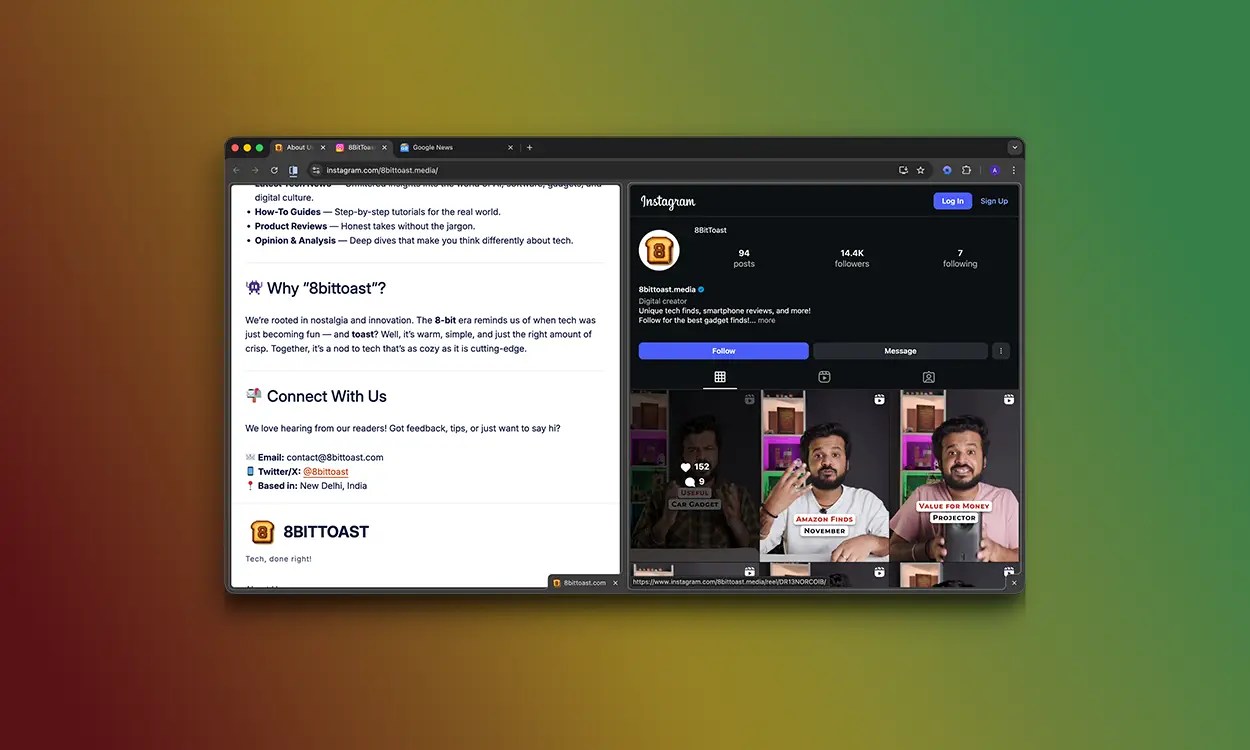Click the Instagram wordmark logo
Image resolution: width=1250 pixels, height=750 pixels.
[x=667, y=201]
